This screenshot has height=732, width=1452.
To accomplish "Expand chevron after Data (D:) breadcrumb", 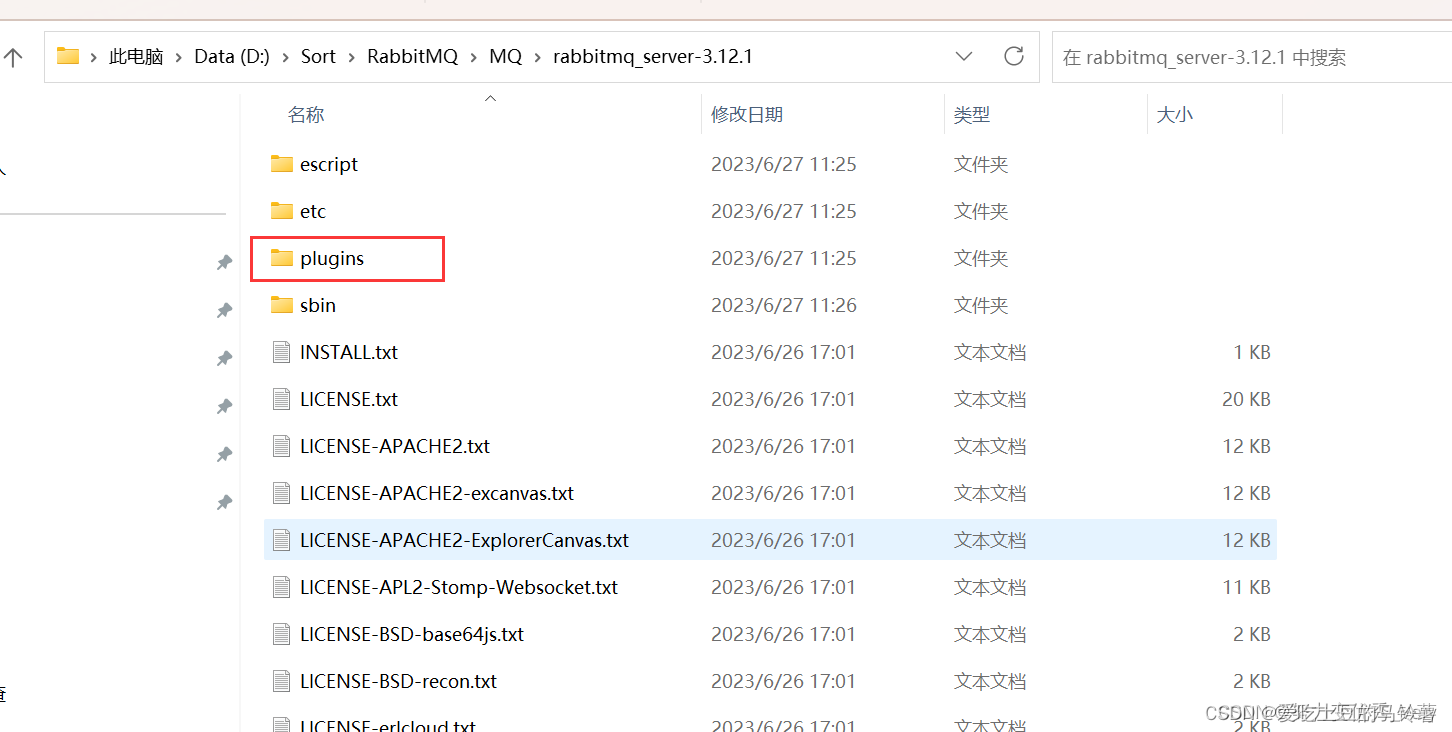I will (x=285, y=57).
